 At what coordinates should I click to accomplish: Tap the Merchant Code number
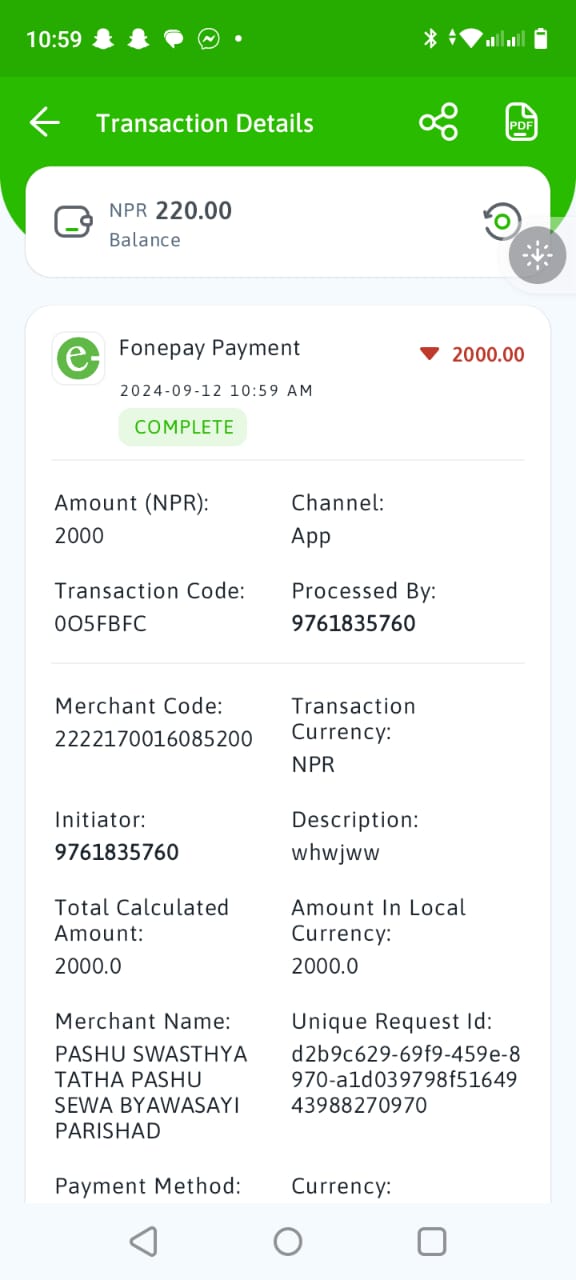coord(154,739)
